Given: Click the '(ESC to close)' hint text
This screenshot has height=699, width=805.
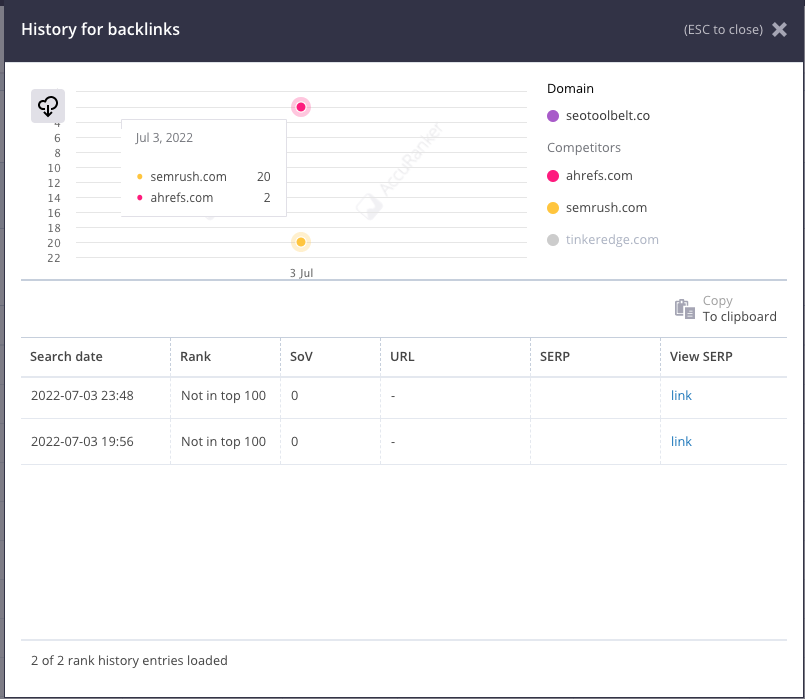Looking at the screenshot, I should tap(723, 30).
